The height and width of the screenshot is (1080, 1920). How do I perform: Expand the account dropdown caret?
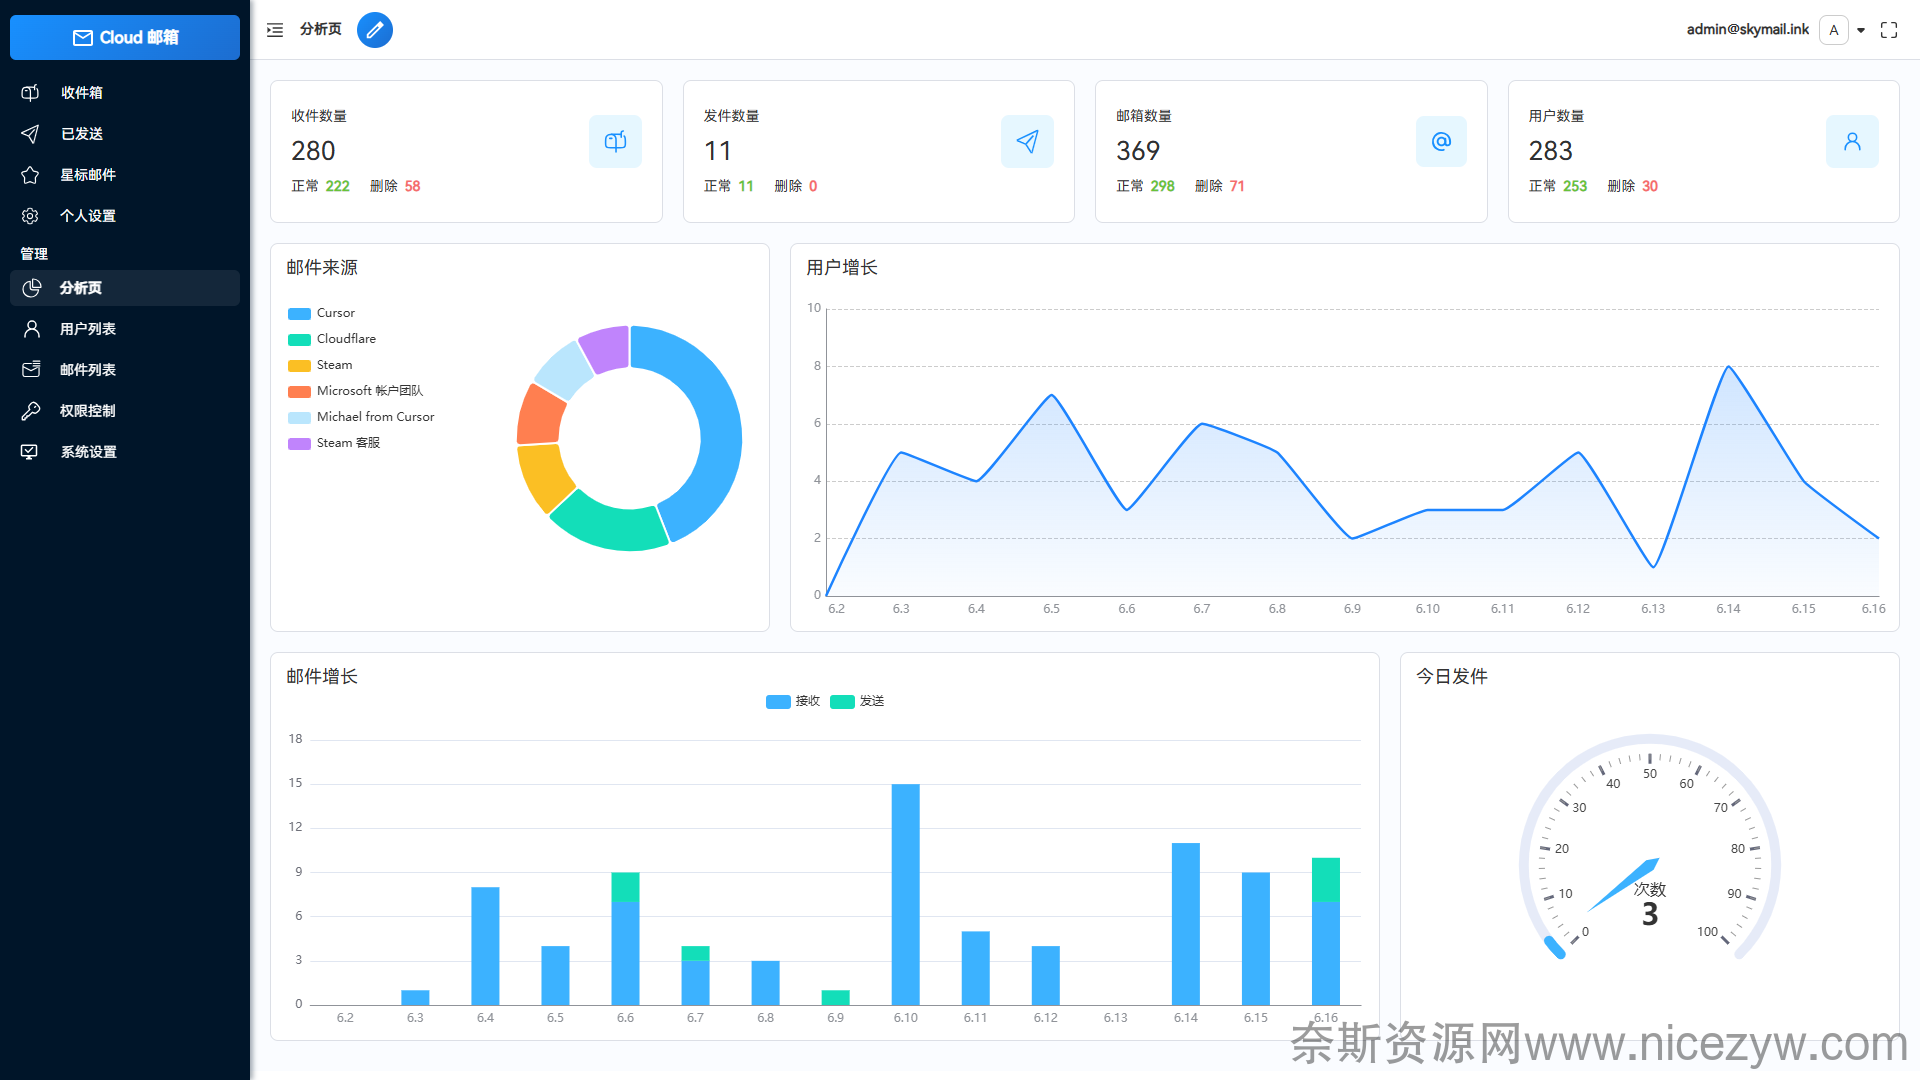click(1861, 31)
